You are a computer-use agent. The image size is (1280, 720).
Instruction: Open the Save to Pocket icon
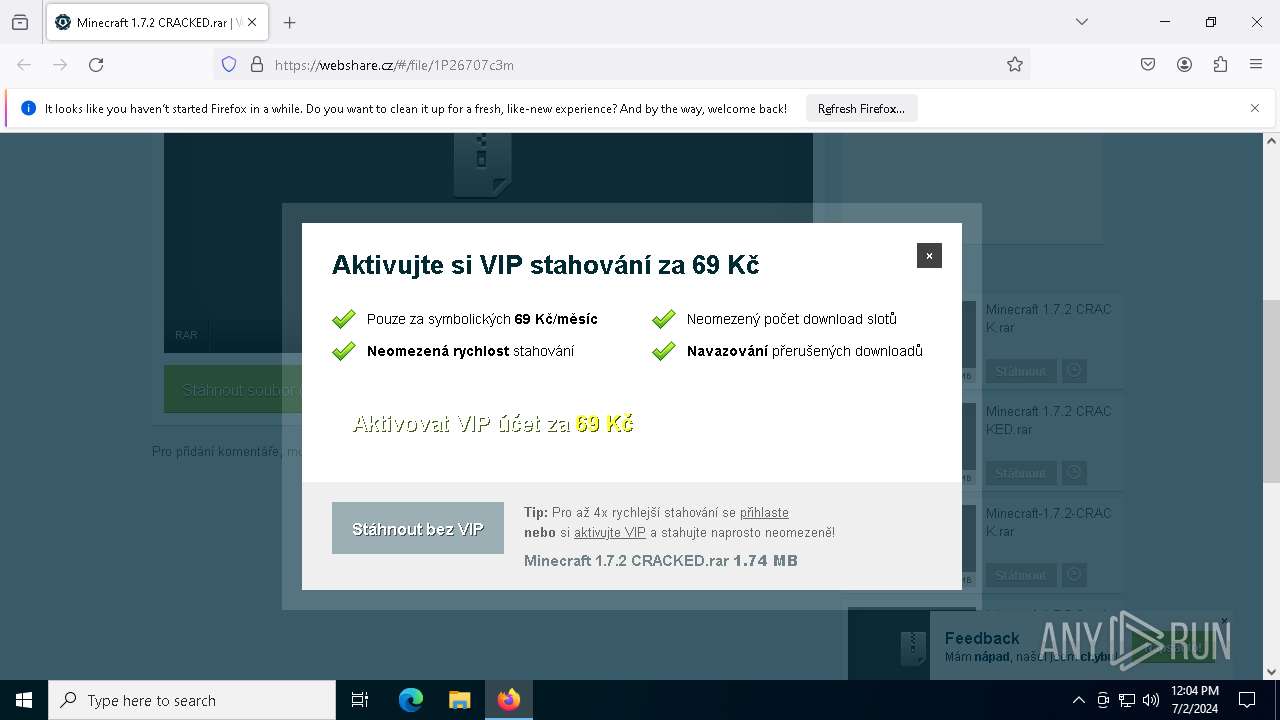pos(1148,65)
